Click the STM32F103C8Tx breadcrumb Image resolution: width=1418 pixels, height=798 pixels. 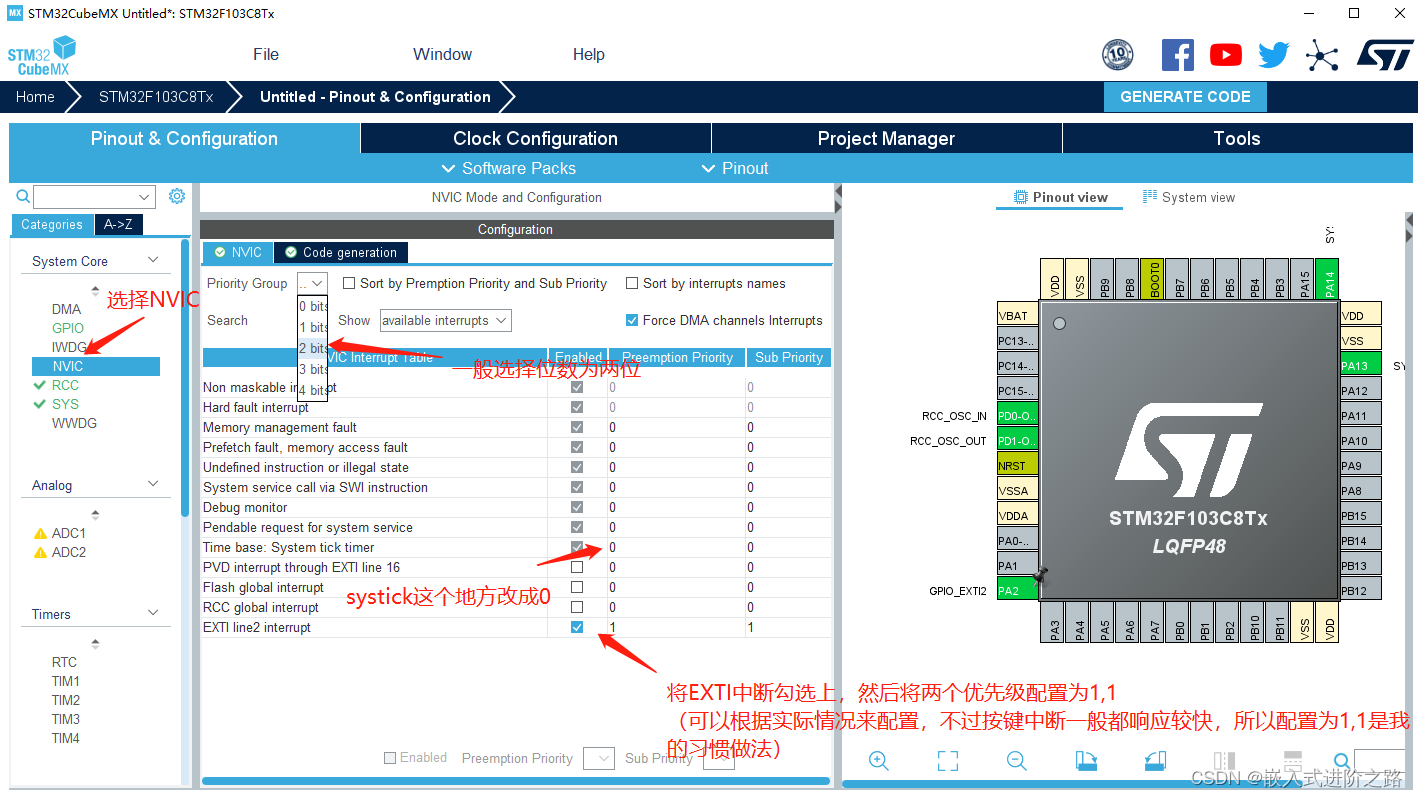point(156,97)
